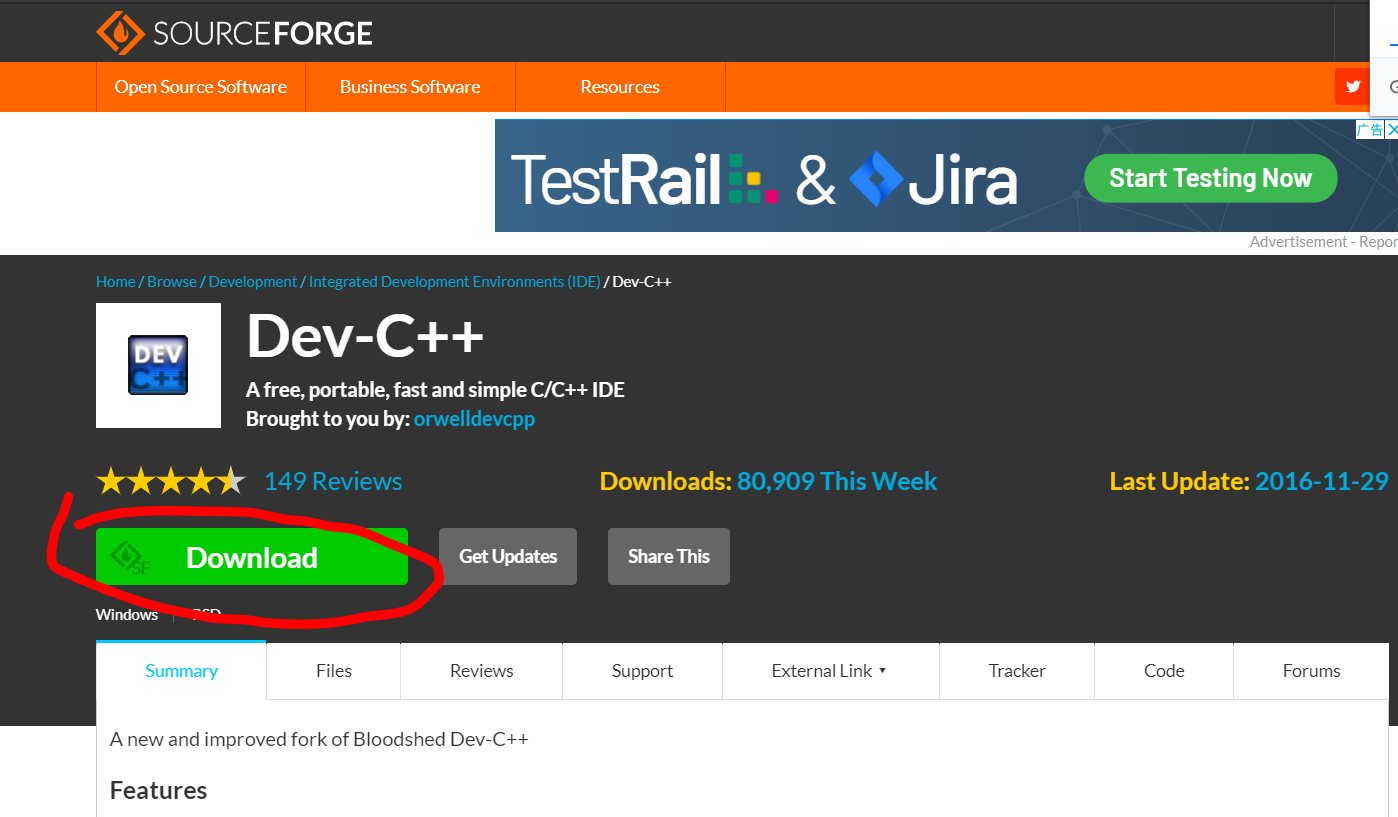The height and width of the screenshot is (817, 1398).
Task: Open the Twitter icon button
Action: (x=1352, y=87)
